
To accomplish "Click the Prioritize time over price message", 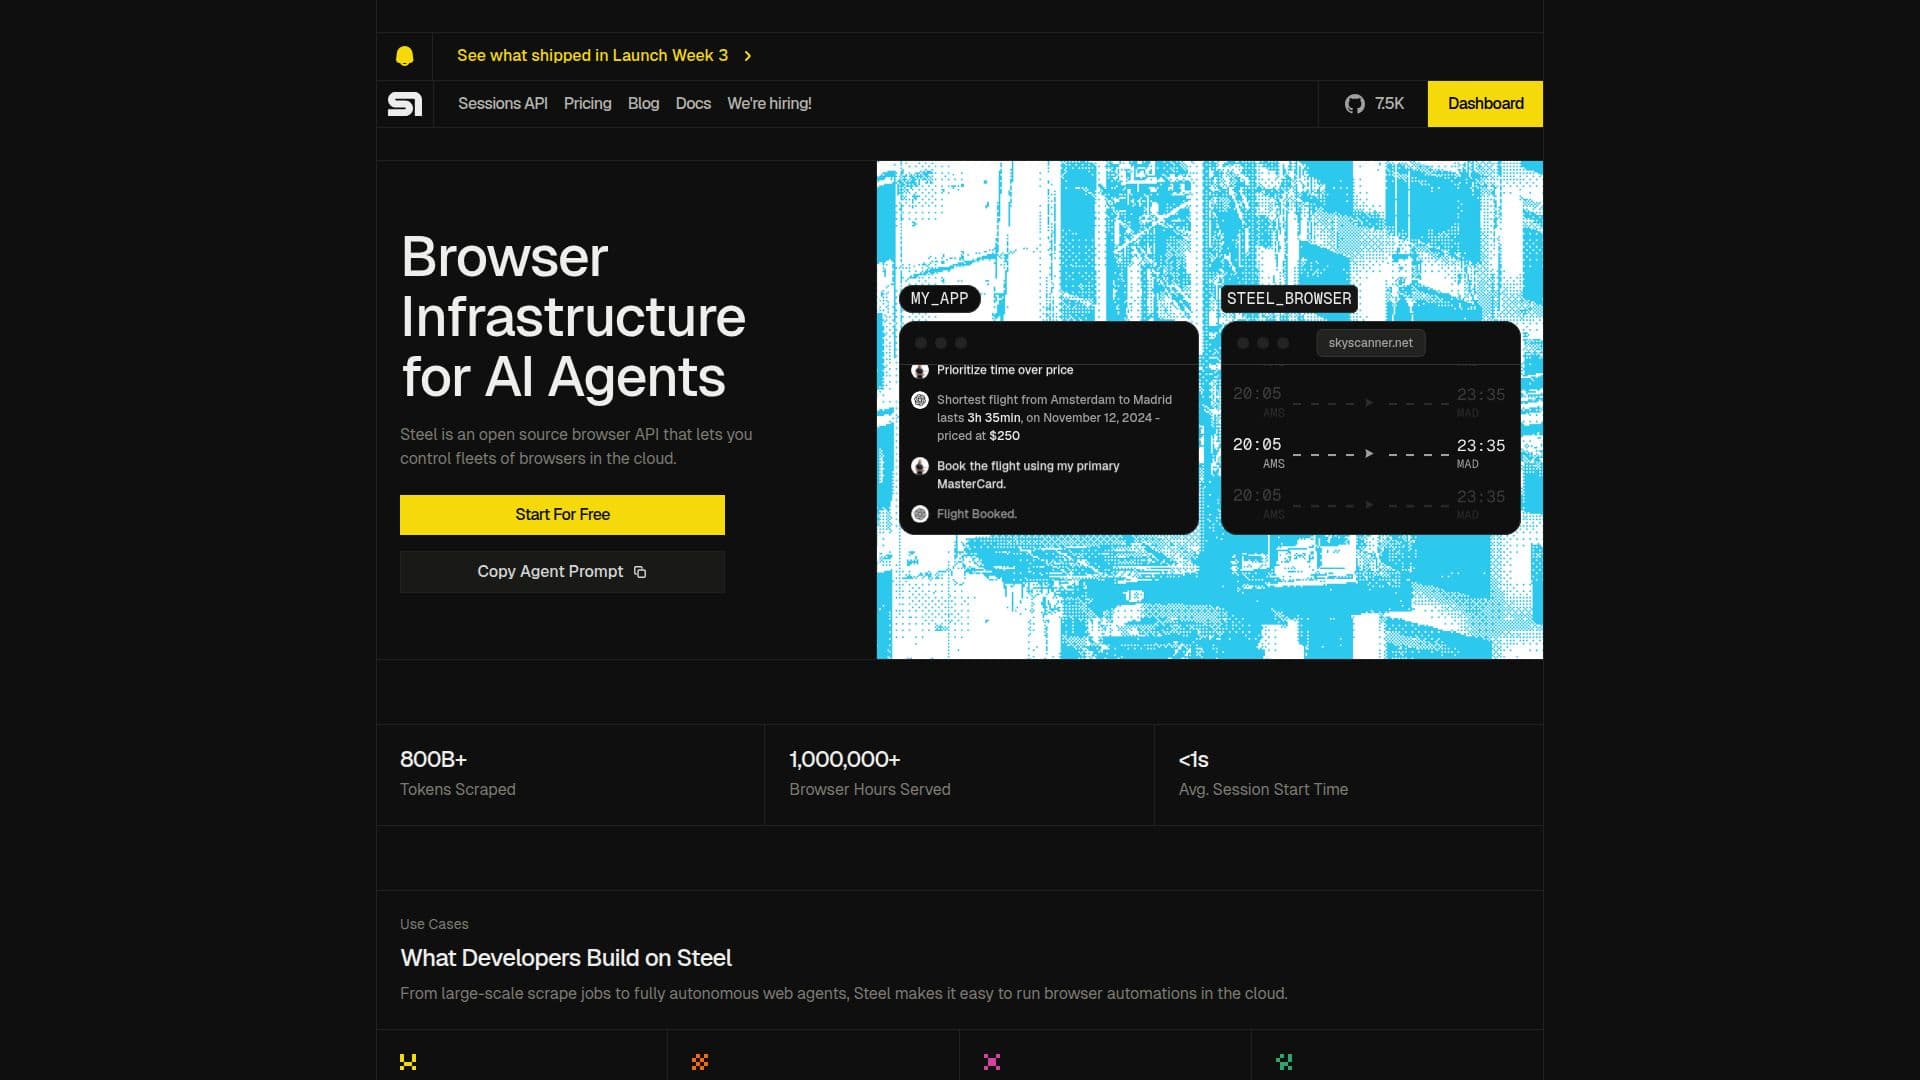I will pyautogui.click(x=1005, y=370).
